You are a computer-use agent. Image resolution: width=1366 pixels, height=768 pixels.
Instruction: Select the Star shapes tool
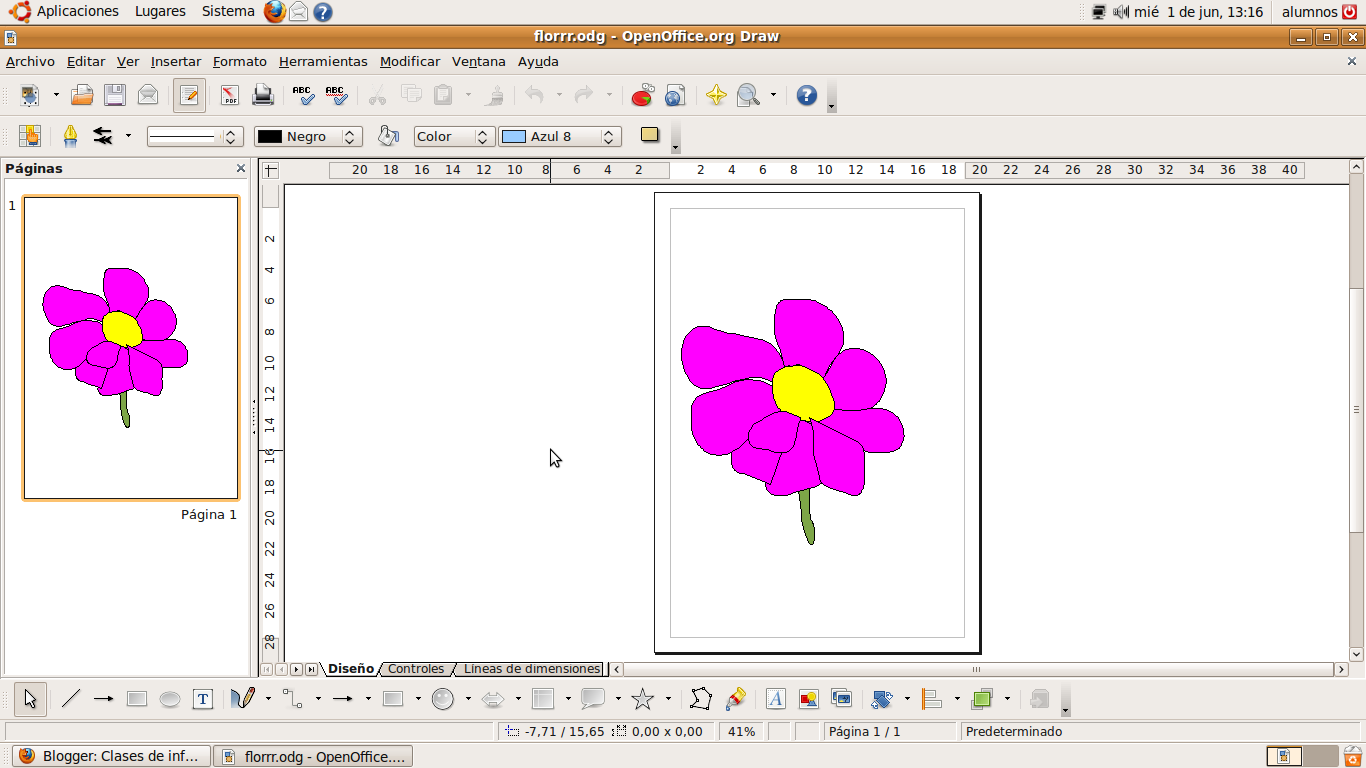[642, 699]
